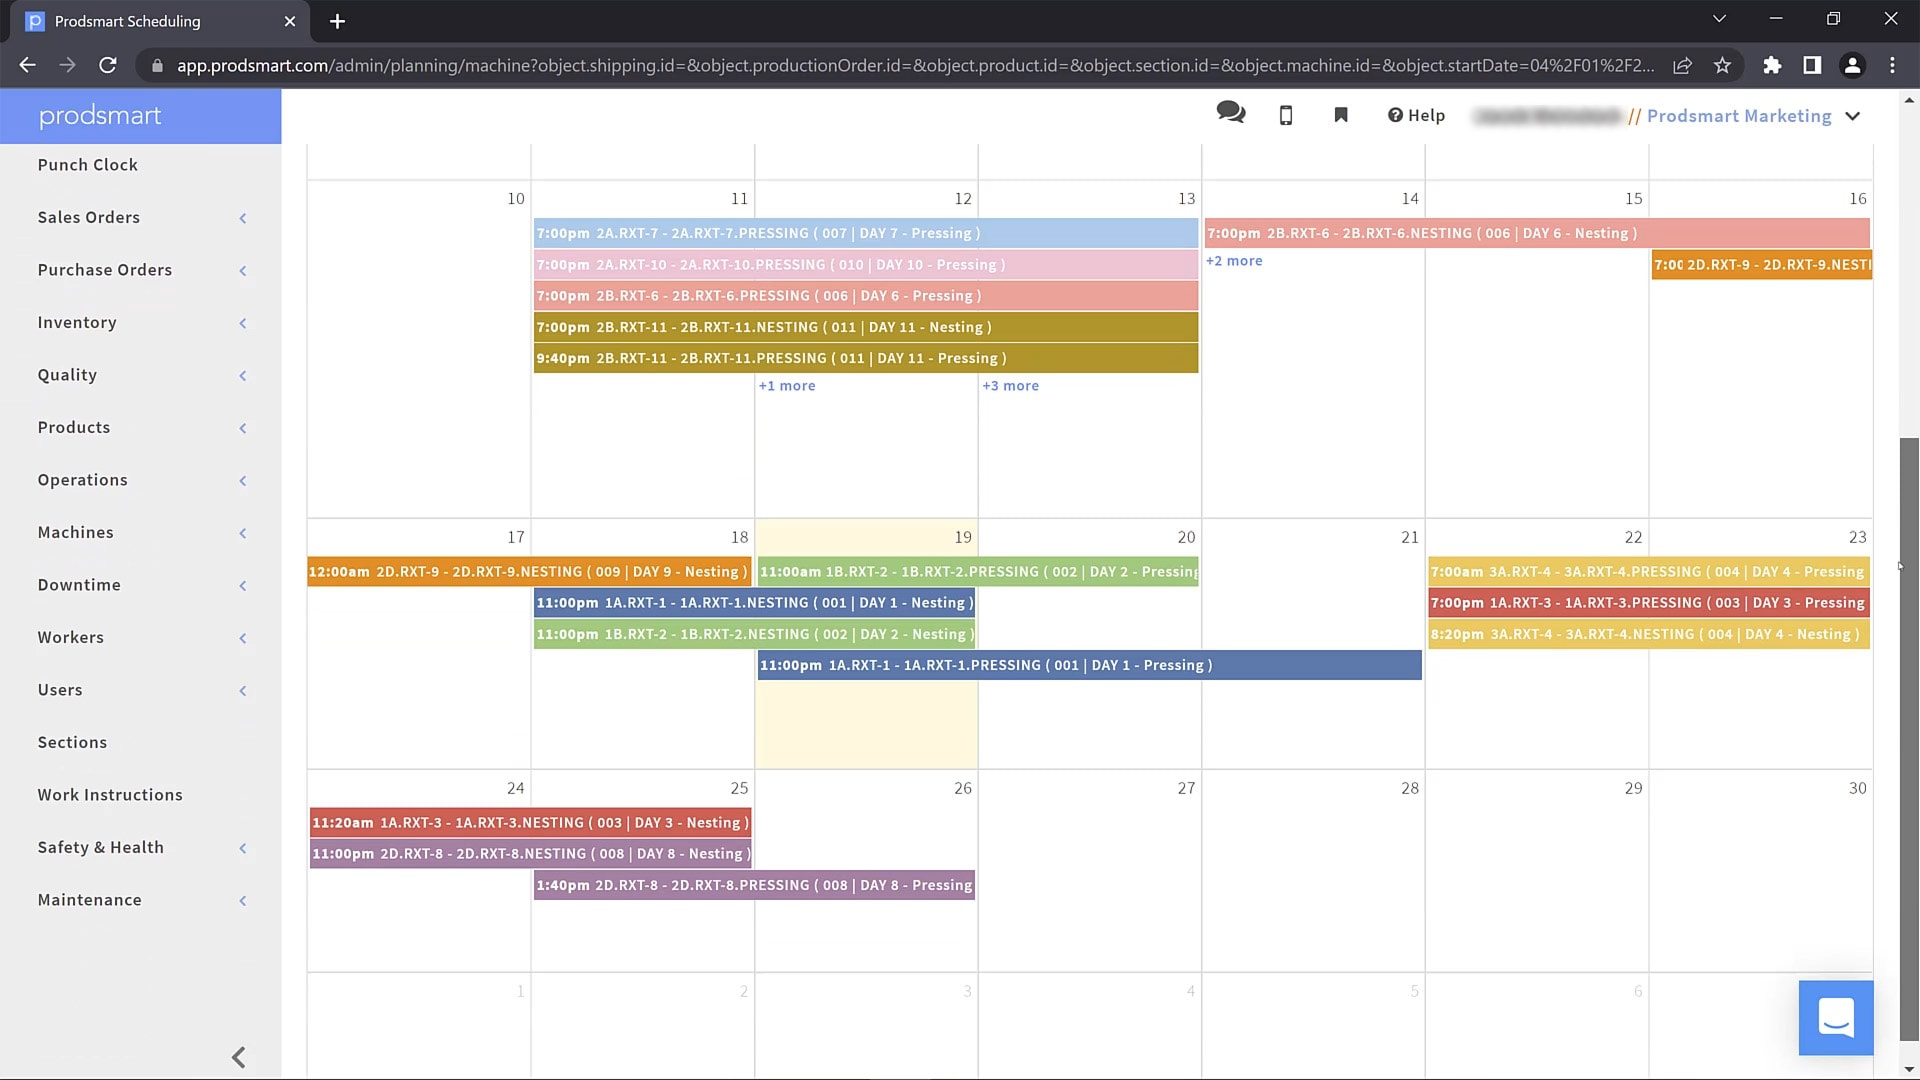This screenshot has height=1080, width=1920.
Task: Reload the page in Chrome
Action: coord(108,65)
